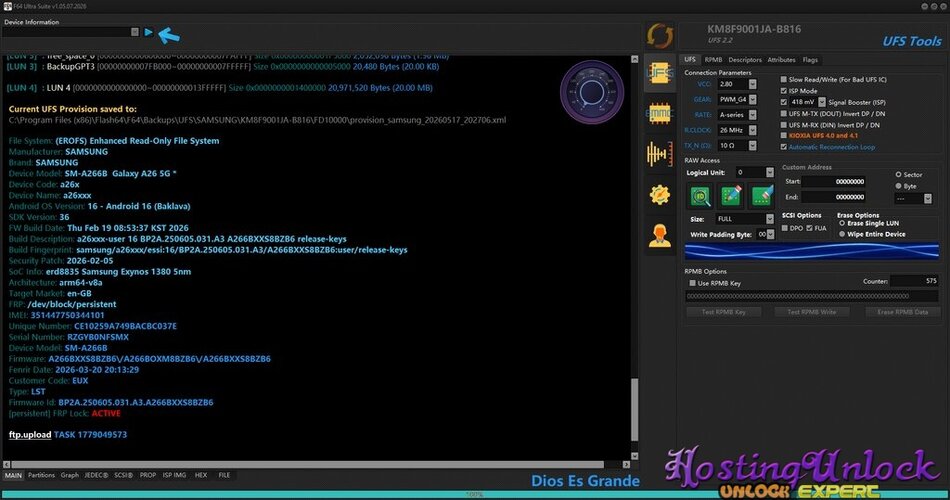Screen dimensions: 950x500
Task: Enable the DPO SCSI option
Action: coord(785,228)
